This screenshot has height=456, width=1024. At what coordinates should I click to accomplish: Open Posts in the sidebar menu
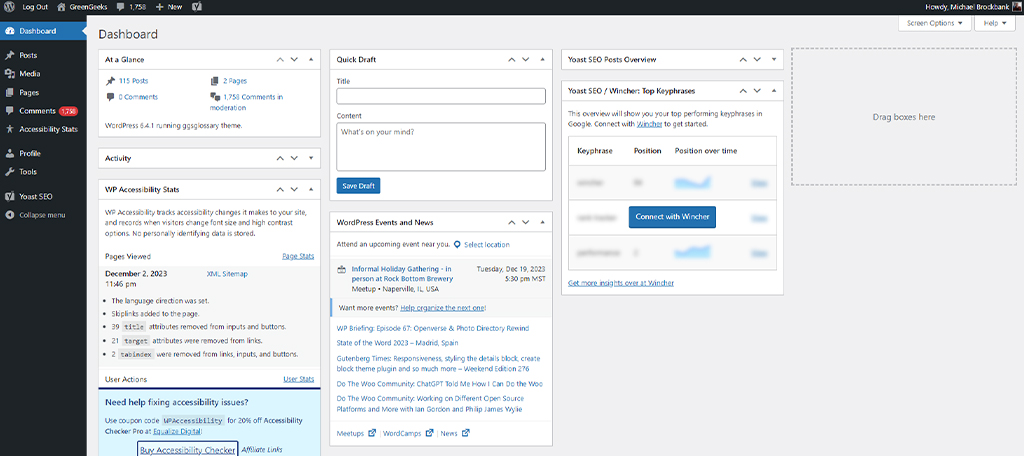pyautogui.click(x=43, y=56)
